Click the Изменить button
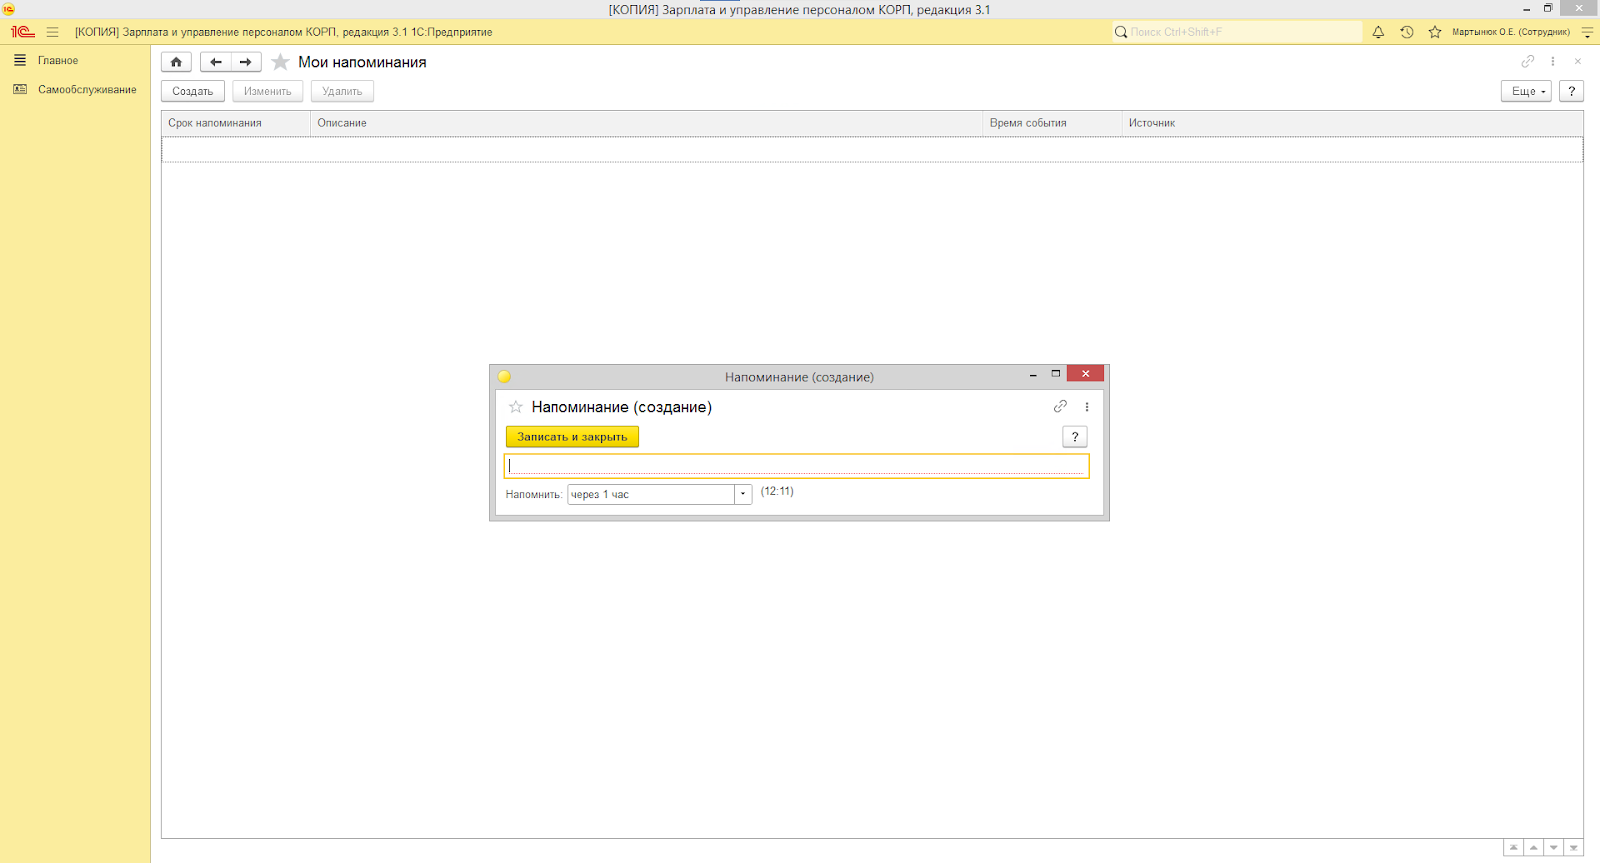The width and height of the screenshot is (1600, 863). [x=268, y=91]
